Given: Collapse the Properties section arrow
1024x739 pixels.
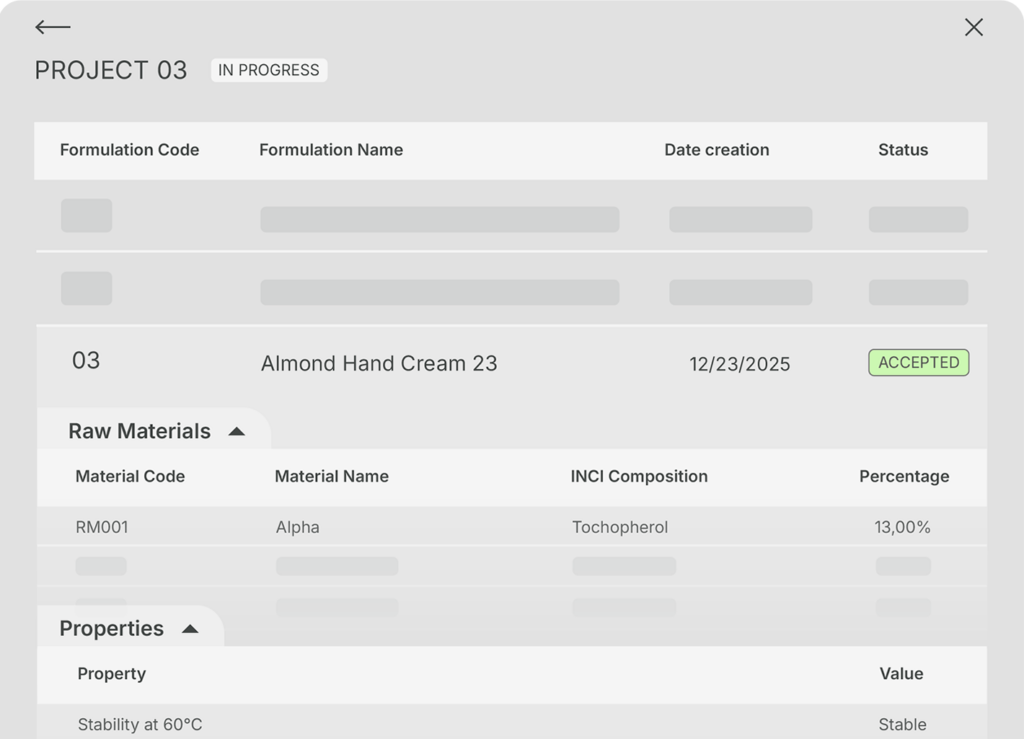Looking at the screenshot, I should coord(189,629).
